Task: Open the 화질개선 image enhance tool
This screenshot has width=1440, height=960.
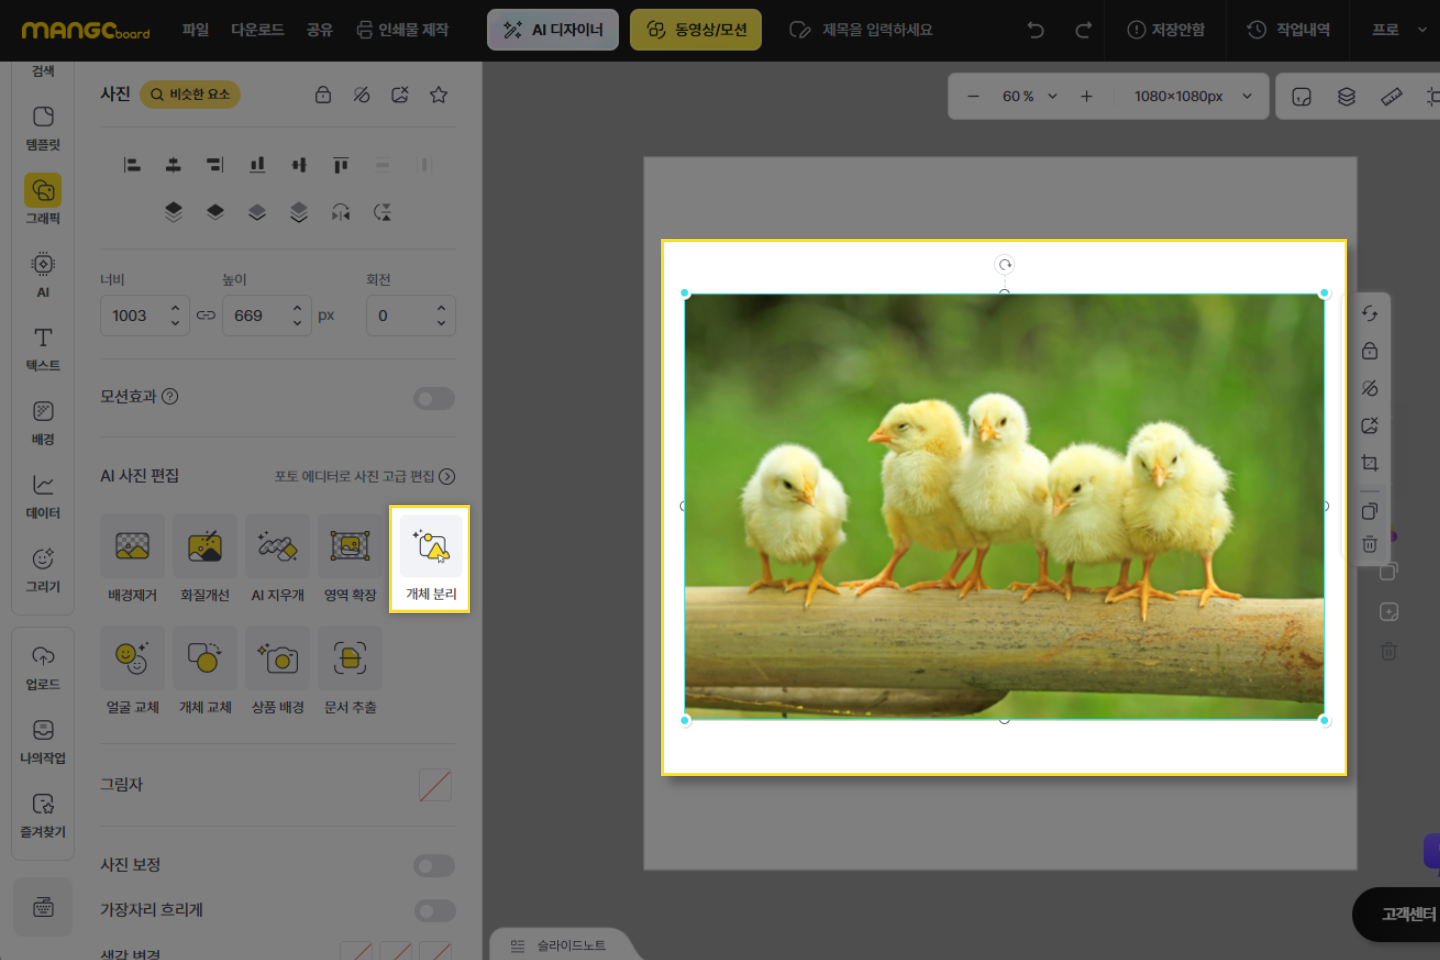Action: 205,546
